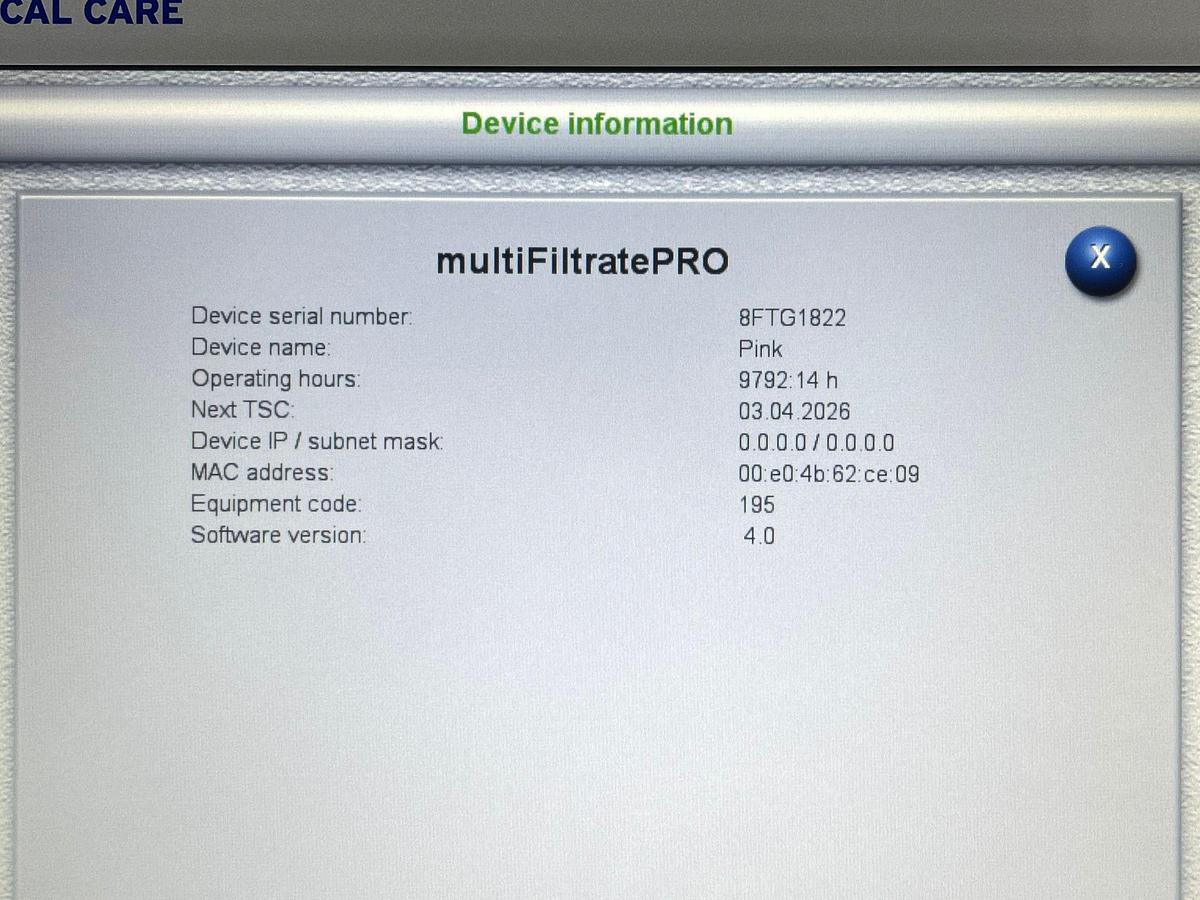
Task: Click the Operating hours label
Action: [276, 378]
